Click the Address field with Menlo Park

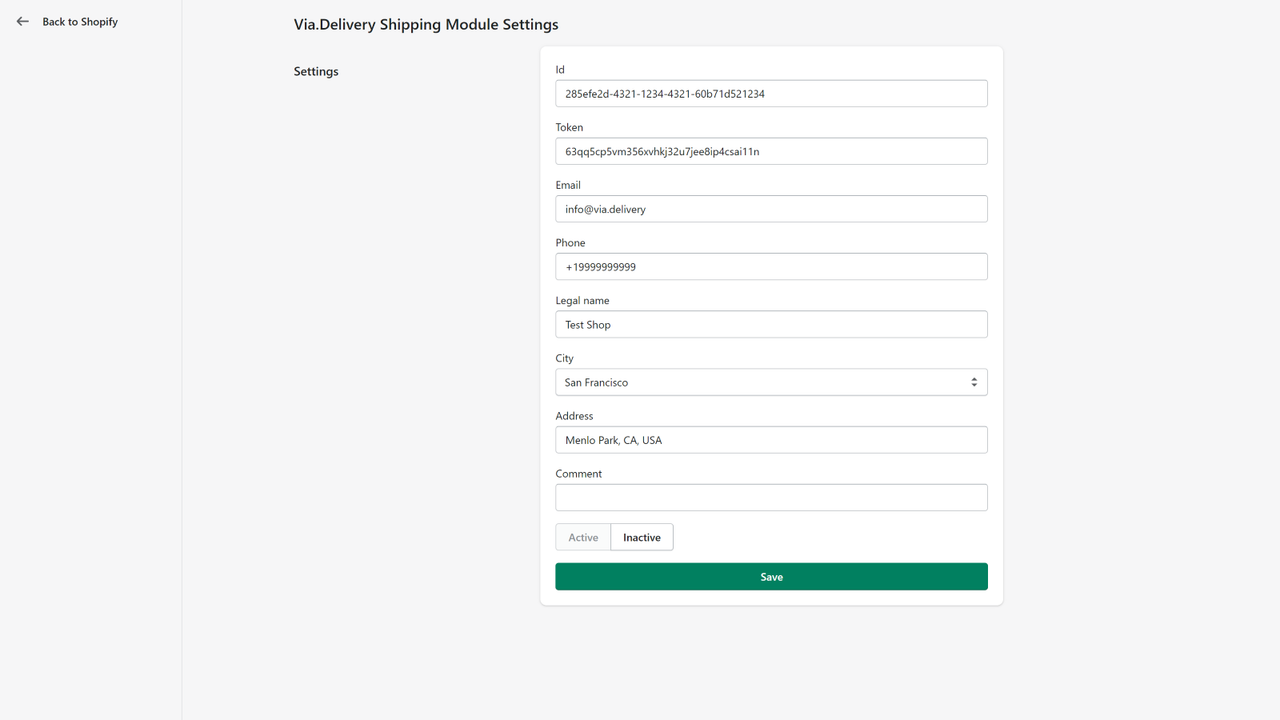pos(771,440)
